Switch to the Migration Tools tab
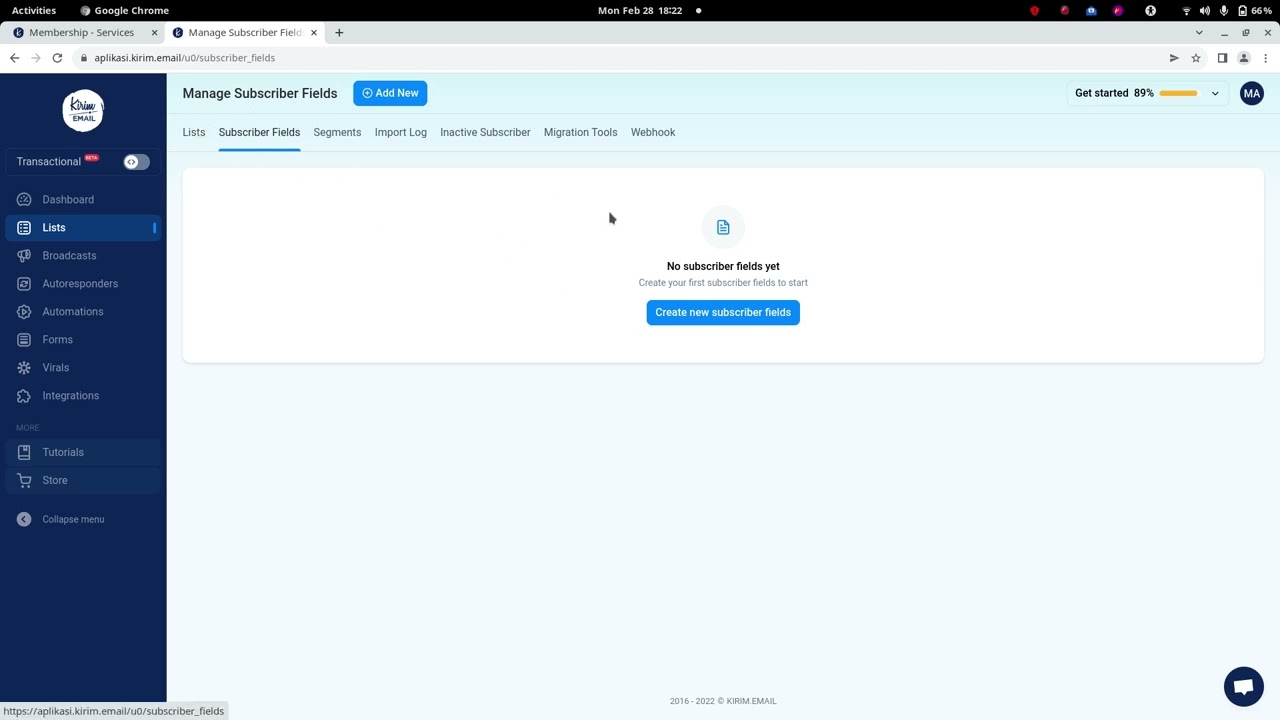1280x720 pixels. (x=580, y=132)
